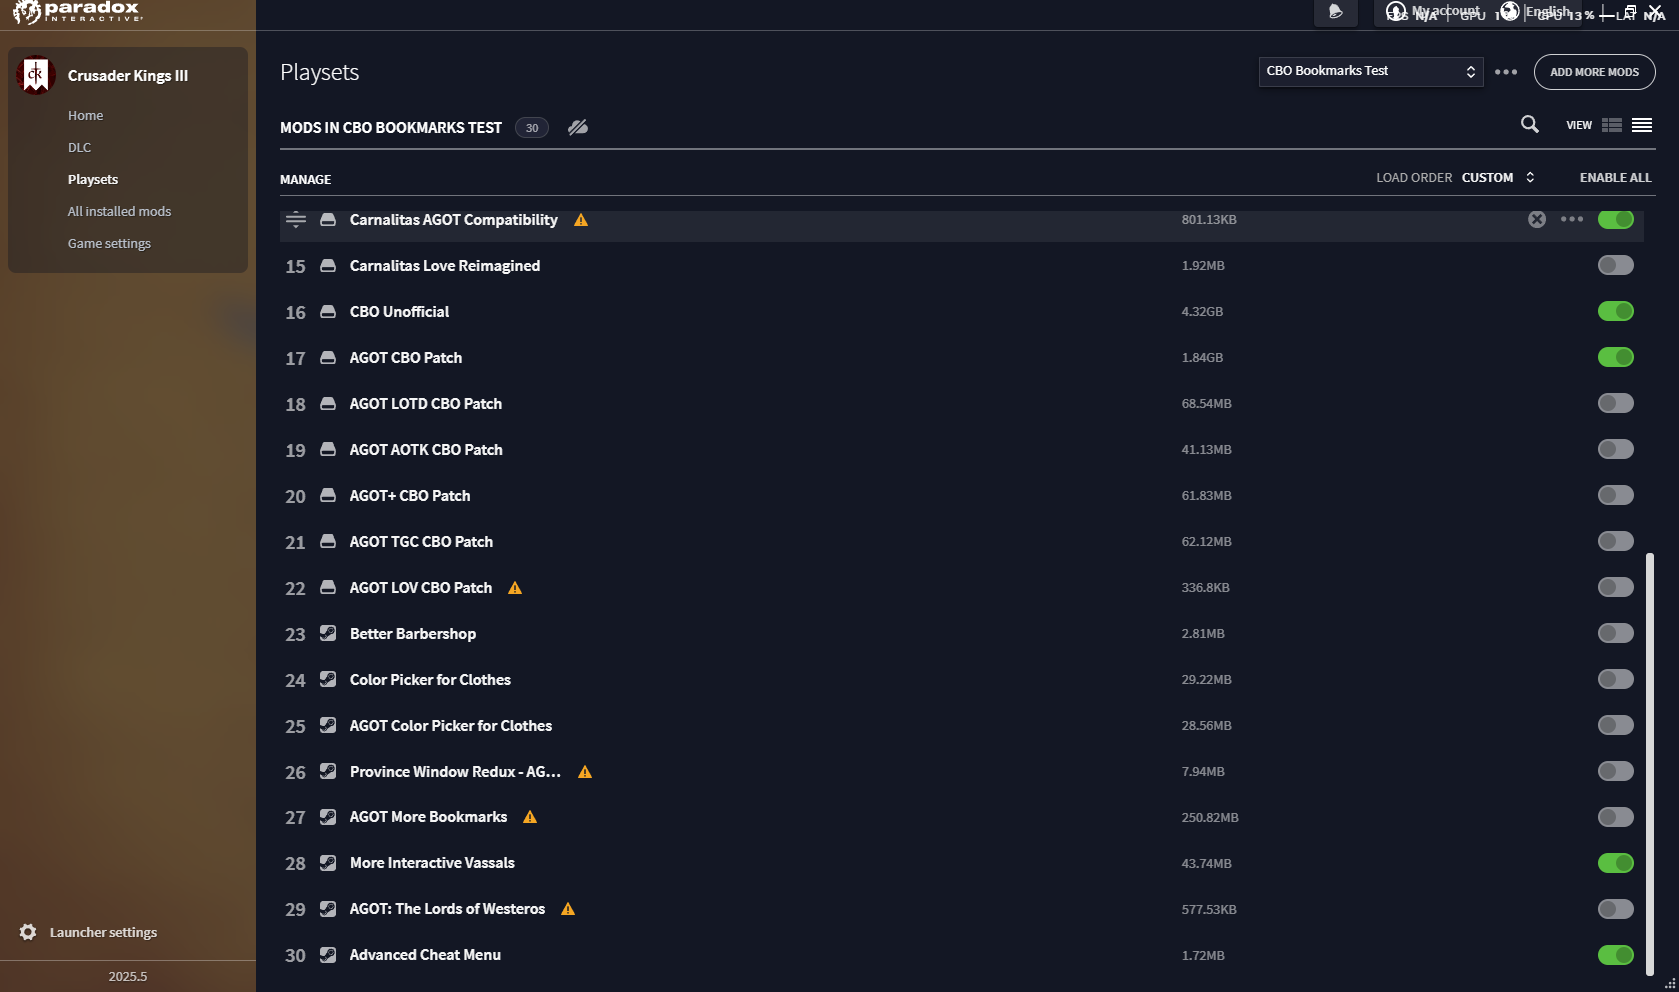The width and height of the screenshot is (1679, 992).
Task: Click warning icon on AGOT: The Lords of Westeros
Action: 568,909
